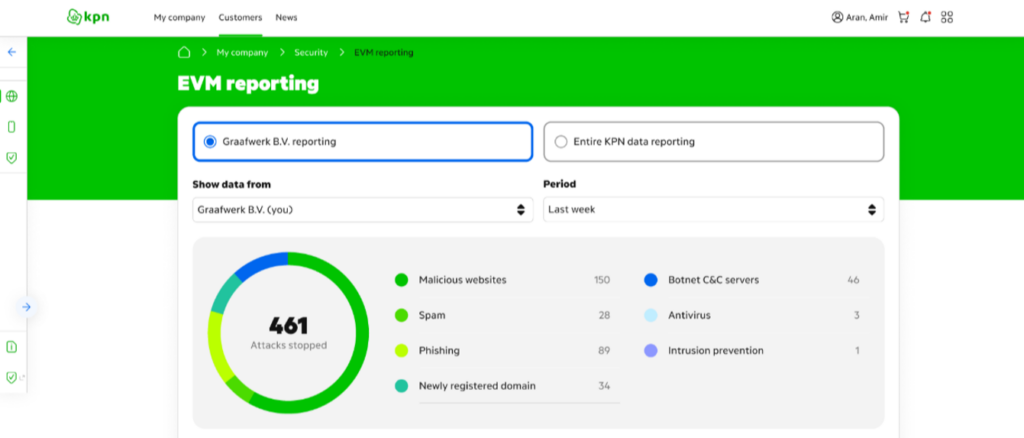1024x438 pixels.
Task: Click the back arrow in sidebar
Action: [x=12, y=52]
